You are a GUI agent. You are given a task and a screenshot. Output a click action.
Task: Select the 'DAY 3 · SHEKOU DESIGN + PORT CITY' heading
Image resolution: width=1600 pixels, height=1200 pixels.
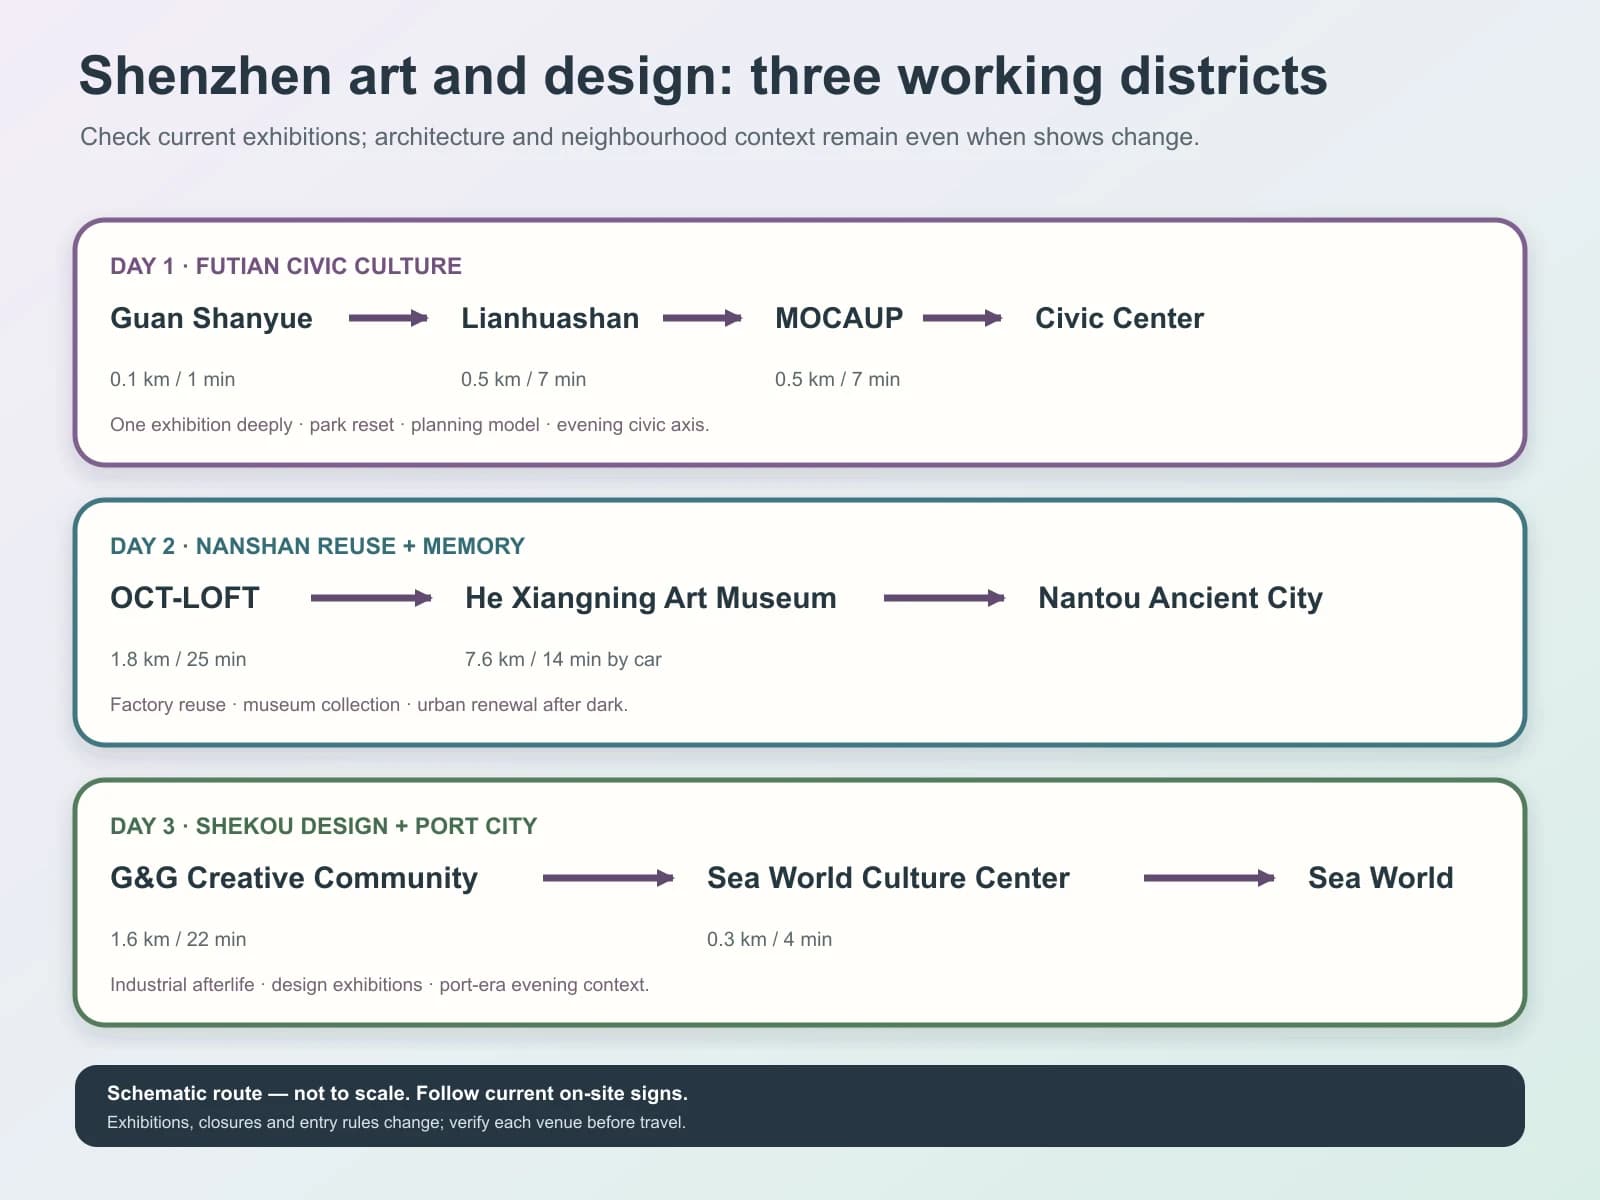click(324, 826)
